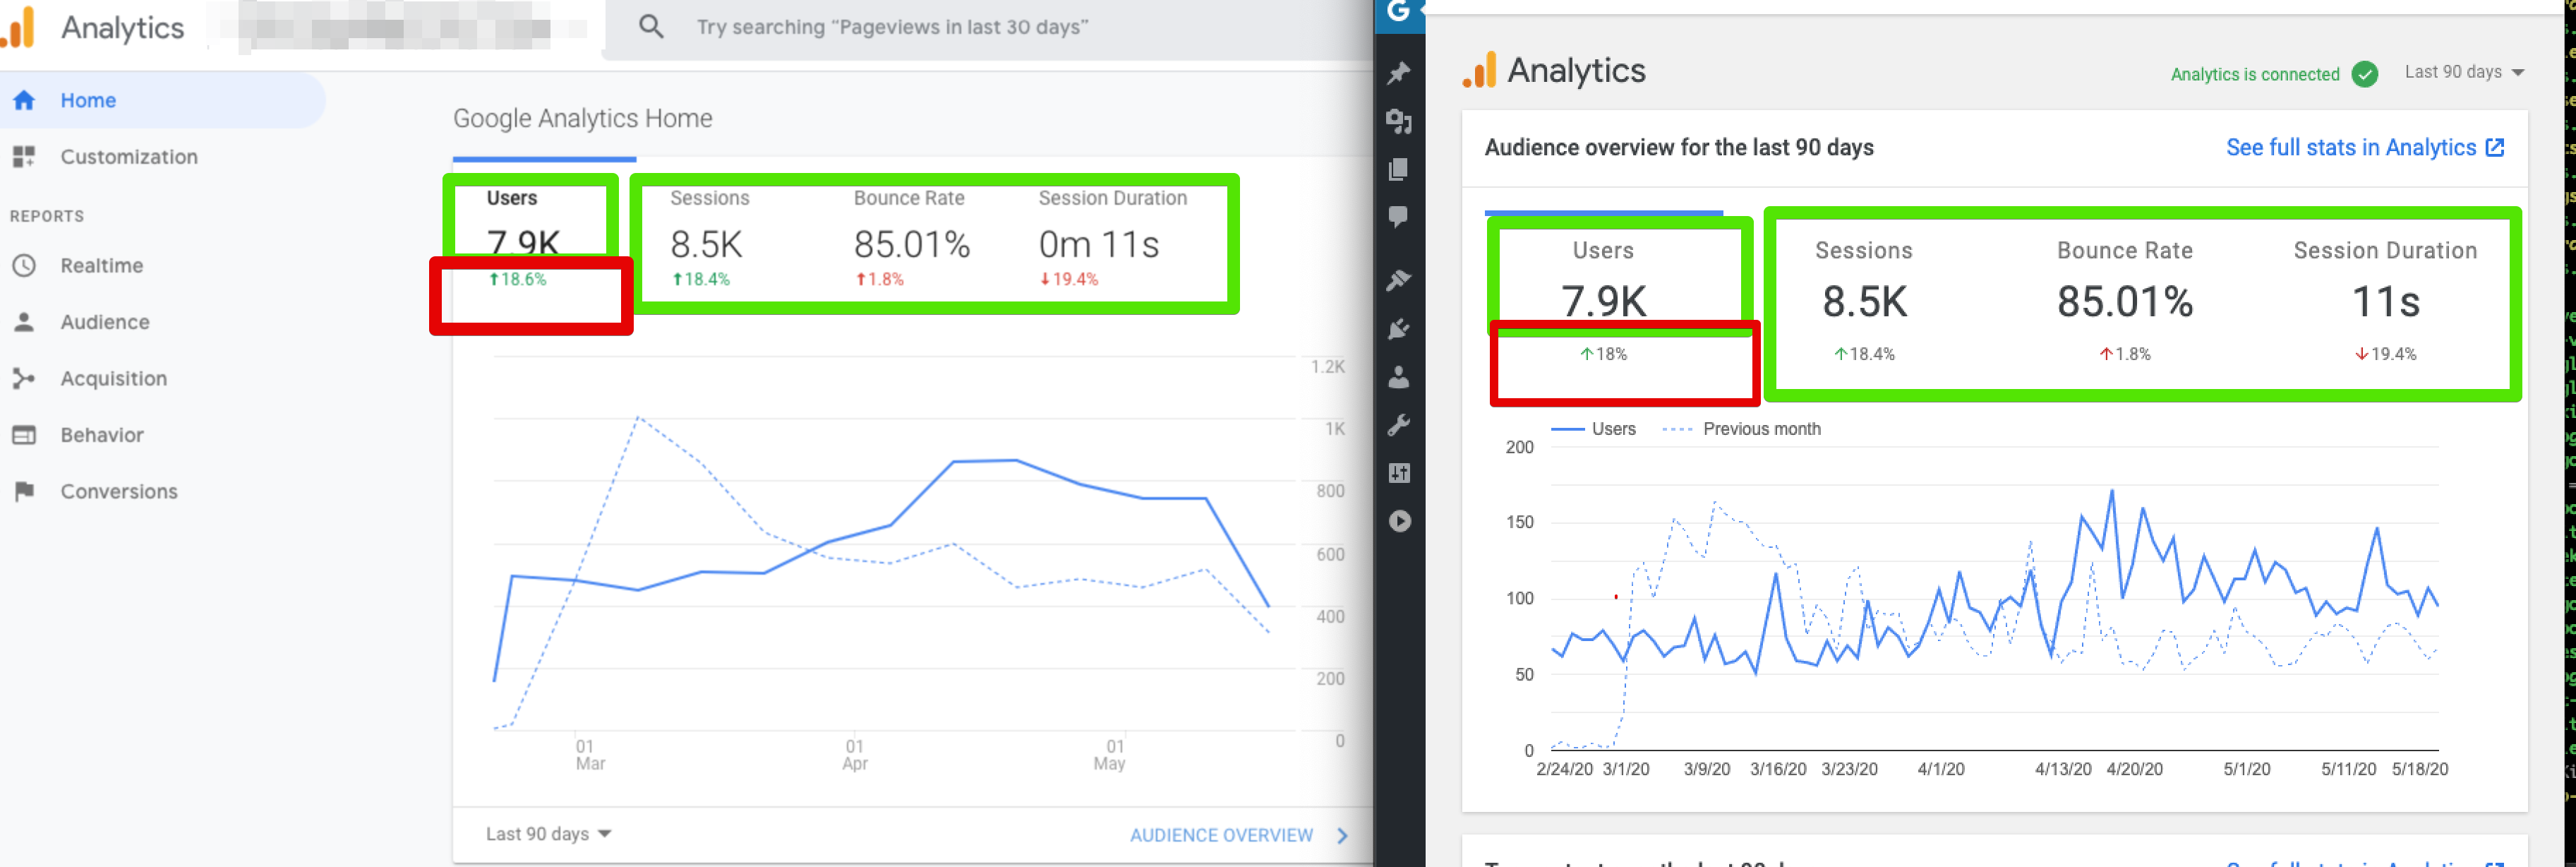Open the AUDIENCE OVERVIEW link

point(1239,835)
